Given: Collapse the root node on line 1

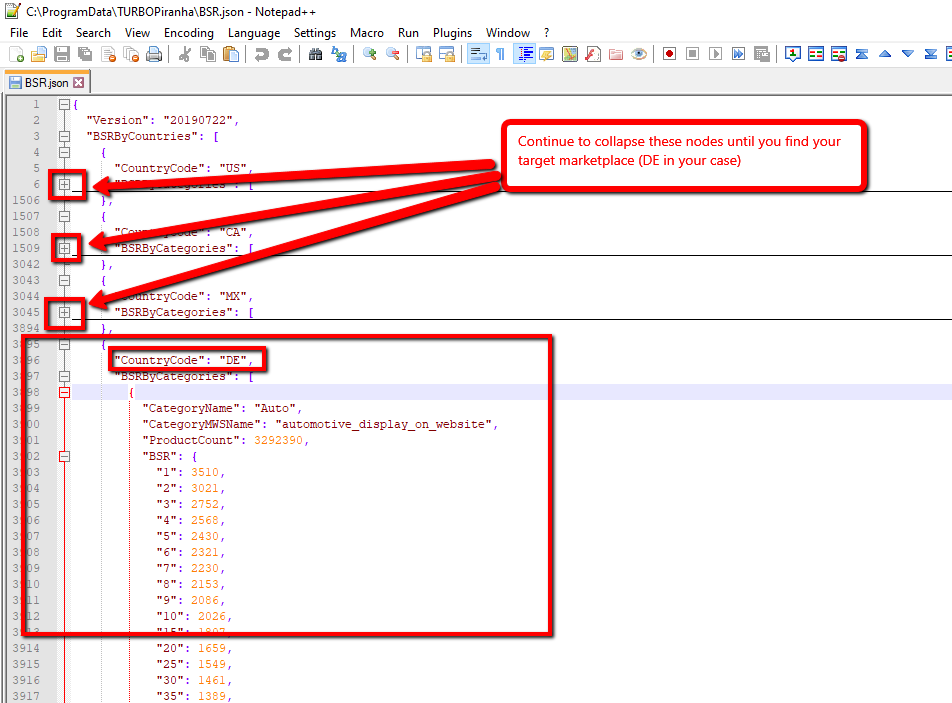Looking at the screenshot, I should tap(64, 104).
